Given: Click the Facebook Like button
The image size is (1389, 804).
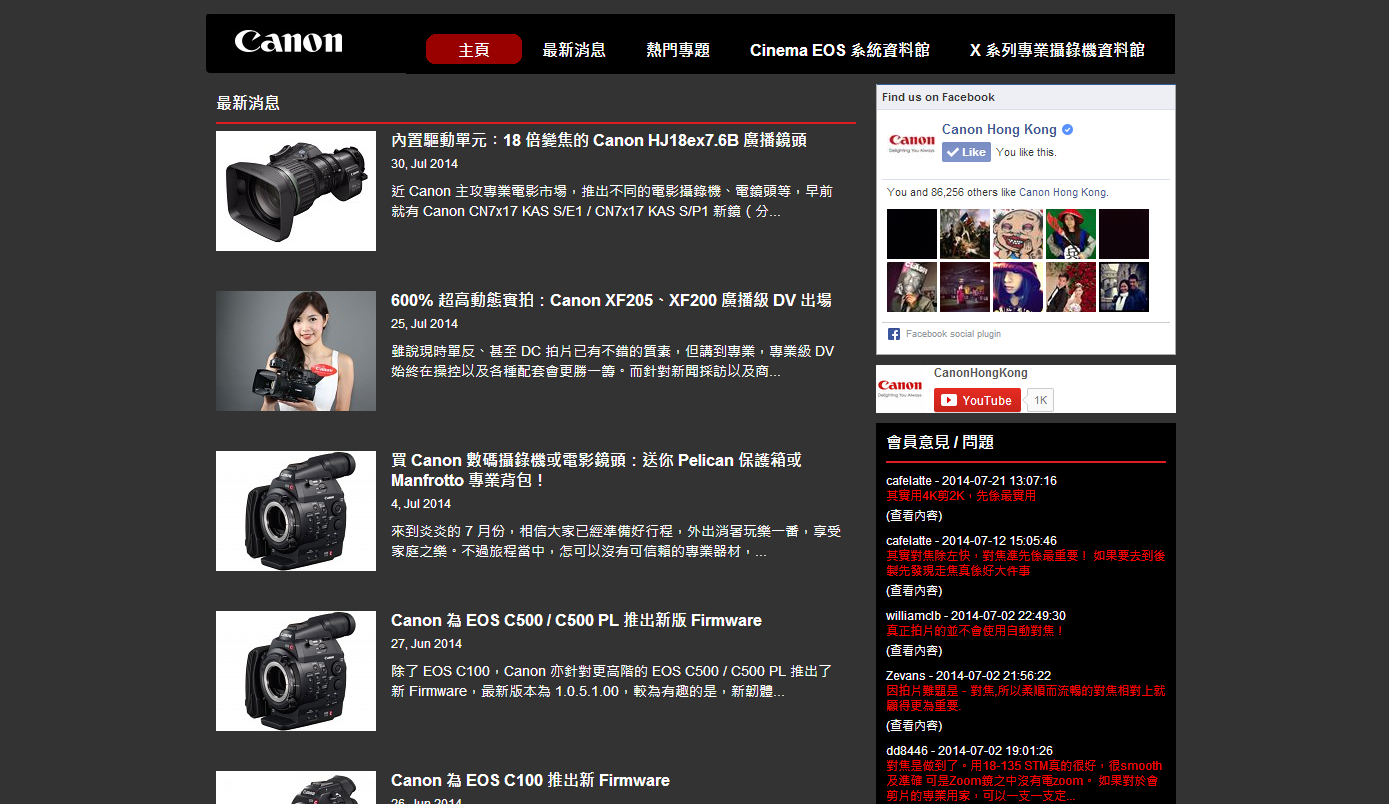Looking at the screenshot, I should click(x=966, y=152).
